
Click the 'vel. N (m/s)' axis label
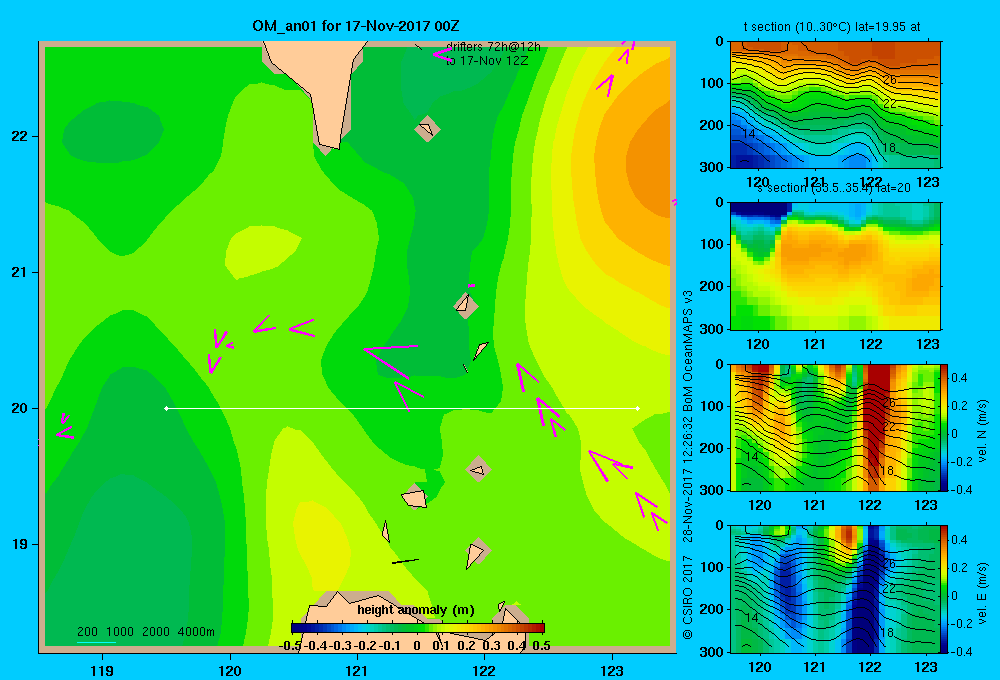click(982, 431)
